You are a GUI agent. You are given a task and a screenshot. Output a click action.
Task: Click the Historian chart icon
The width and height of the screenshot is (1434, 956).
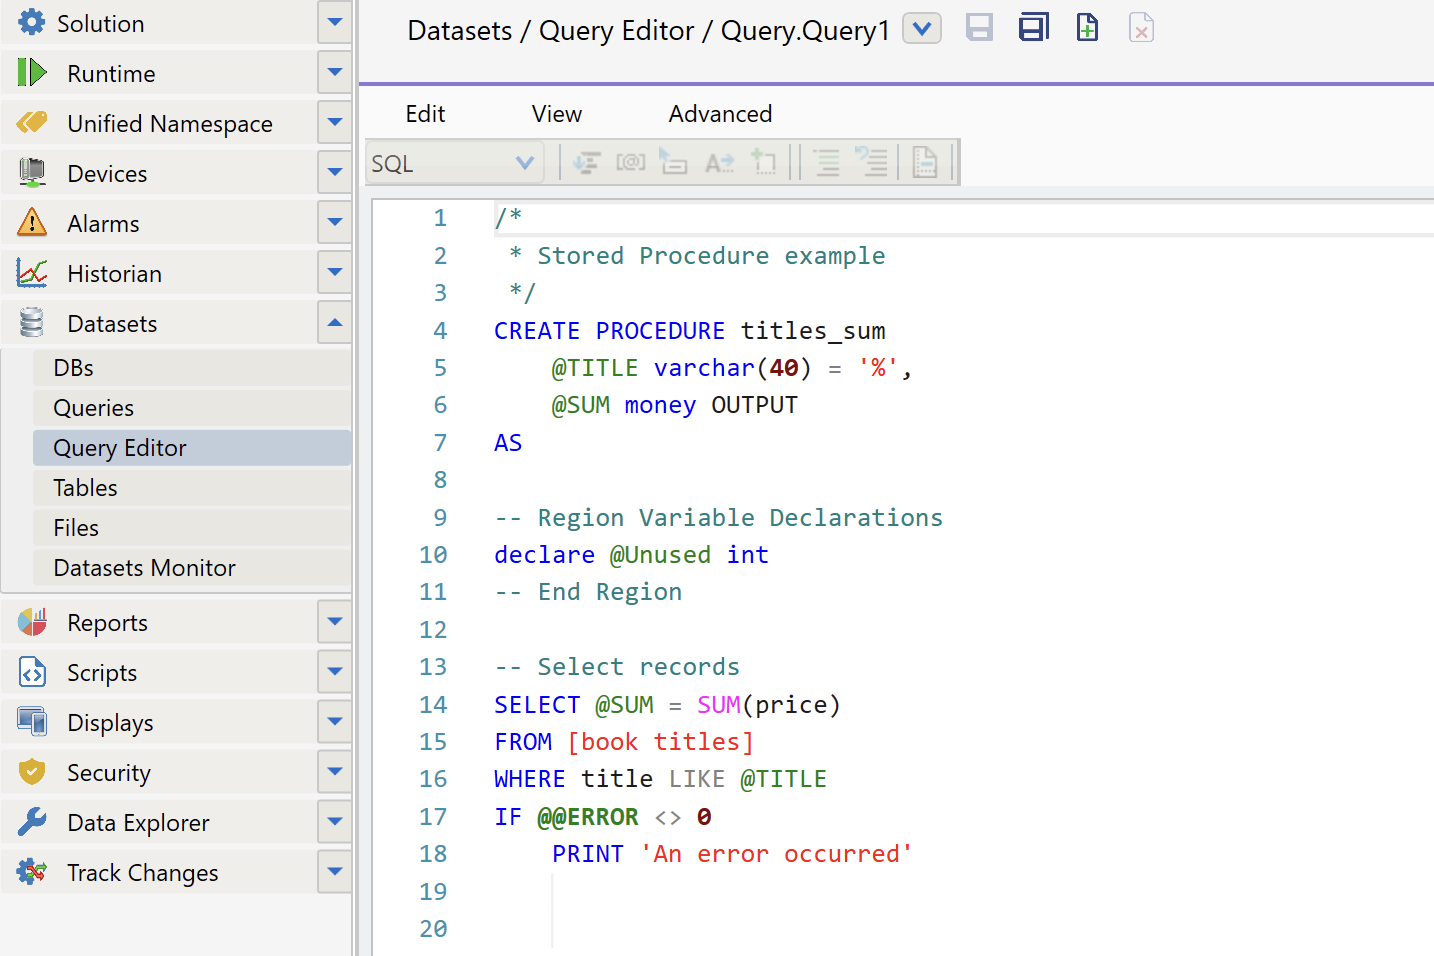pyautogui.click(x=32, y=273)
